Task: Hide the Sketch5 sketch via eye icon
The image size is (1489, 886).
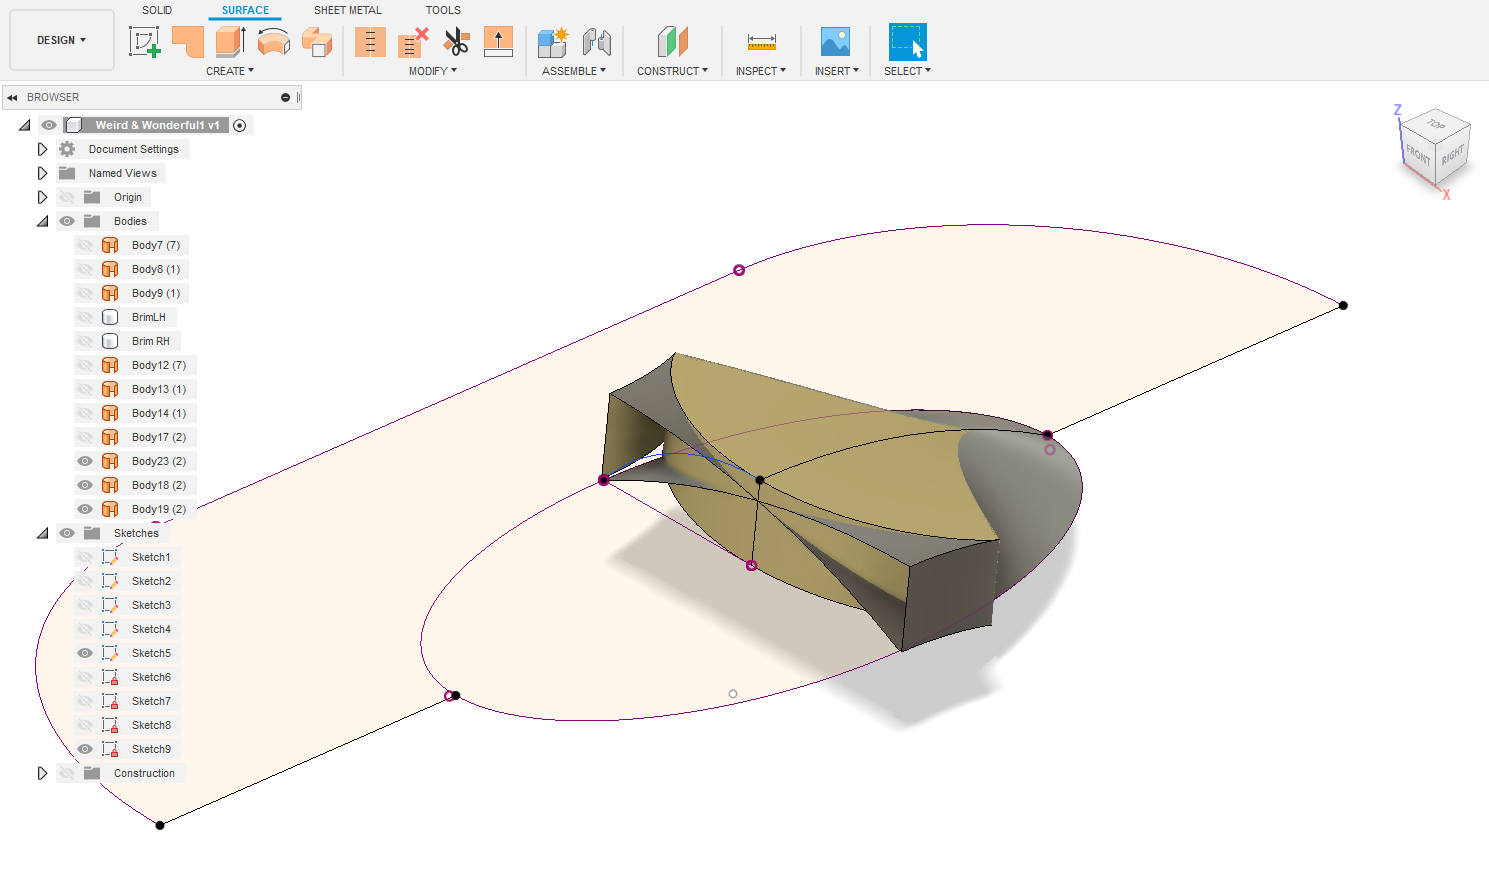Action: tap(85, 653)
